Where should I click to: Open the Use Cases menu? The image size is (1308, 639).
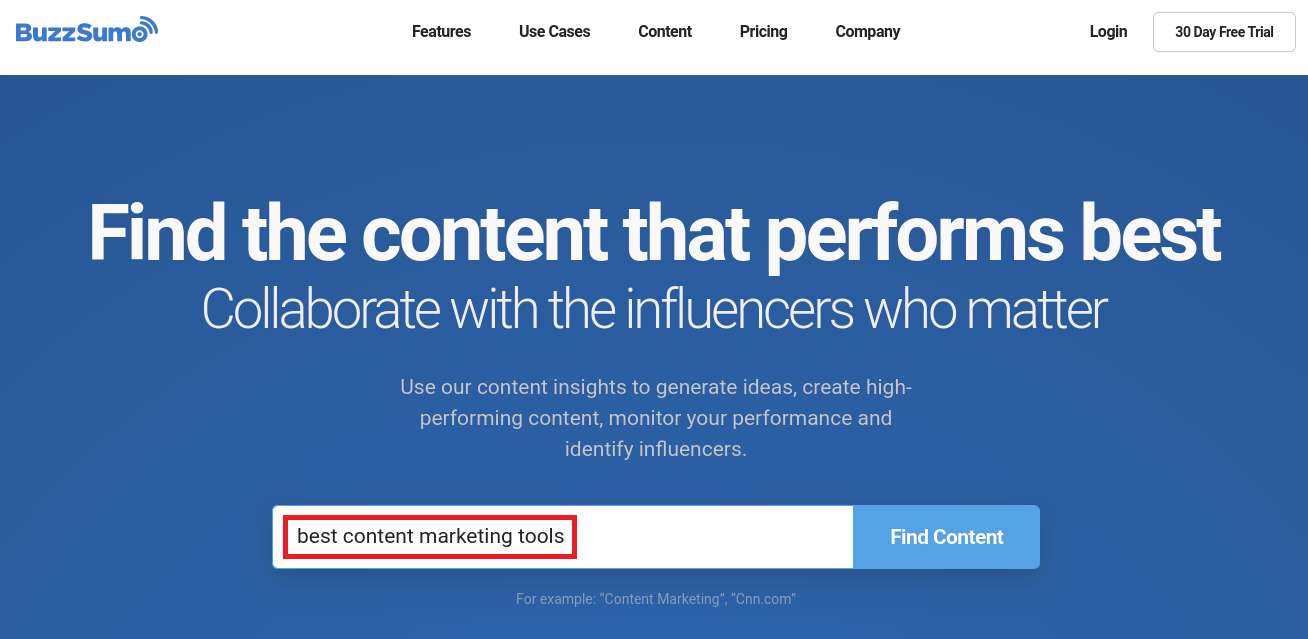554,32
